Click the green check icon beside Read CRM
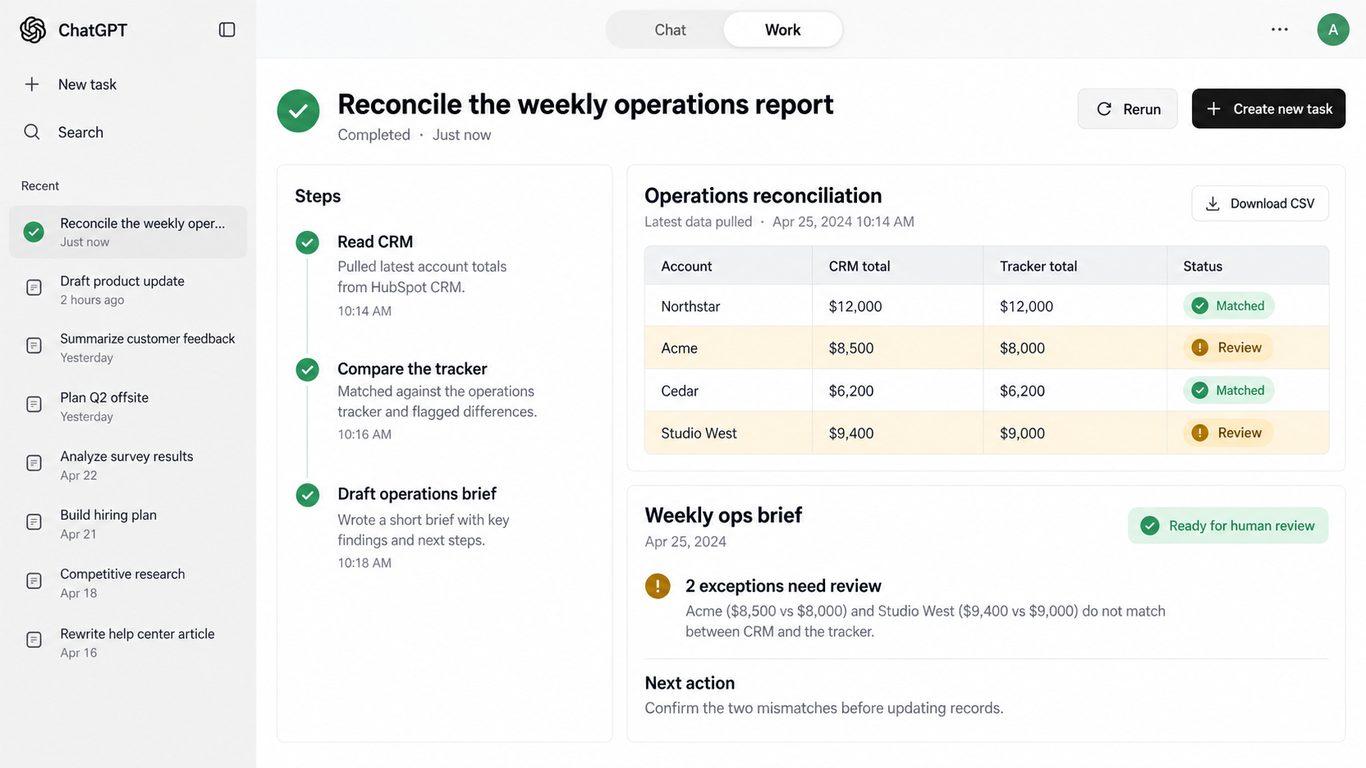 (x=307, y=243)
